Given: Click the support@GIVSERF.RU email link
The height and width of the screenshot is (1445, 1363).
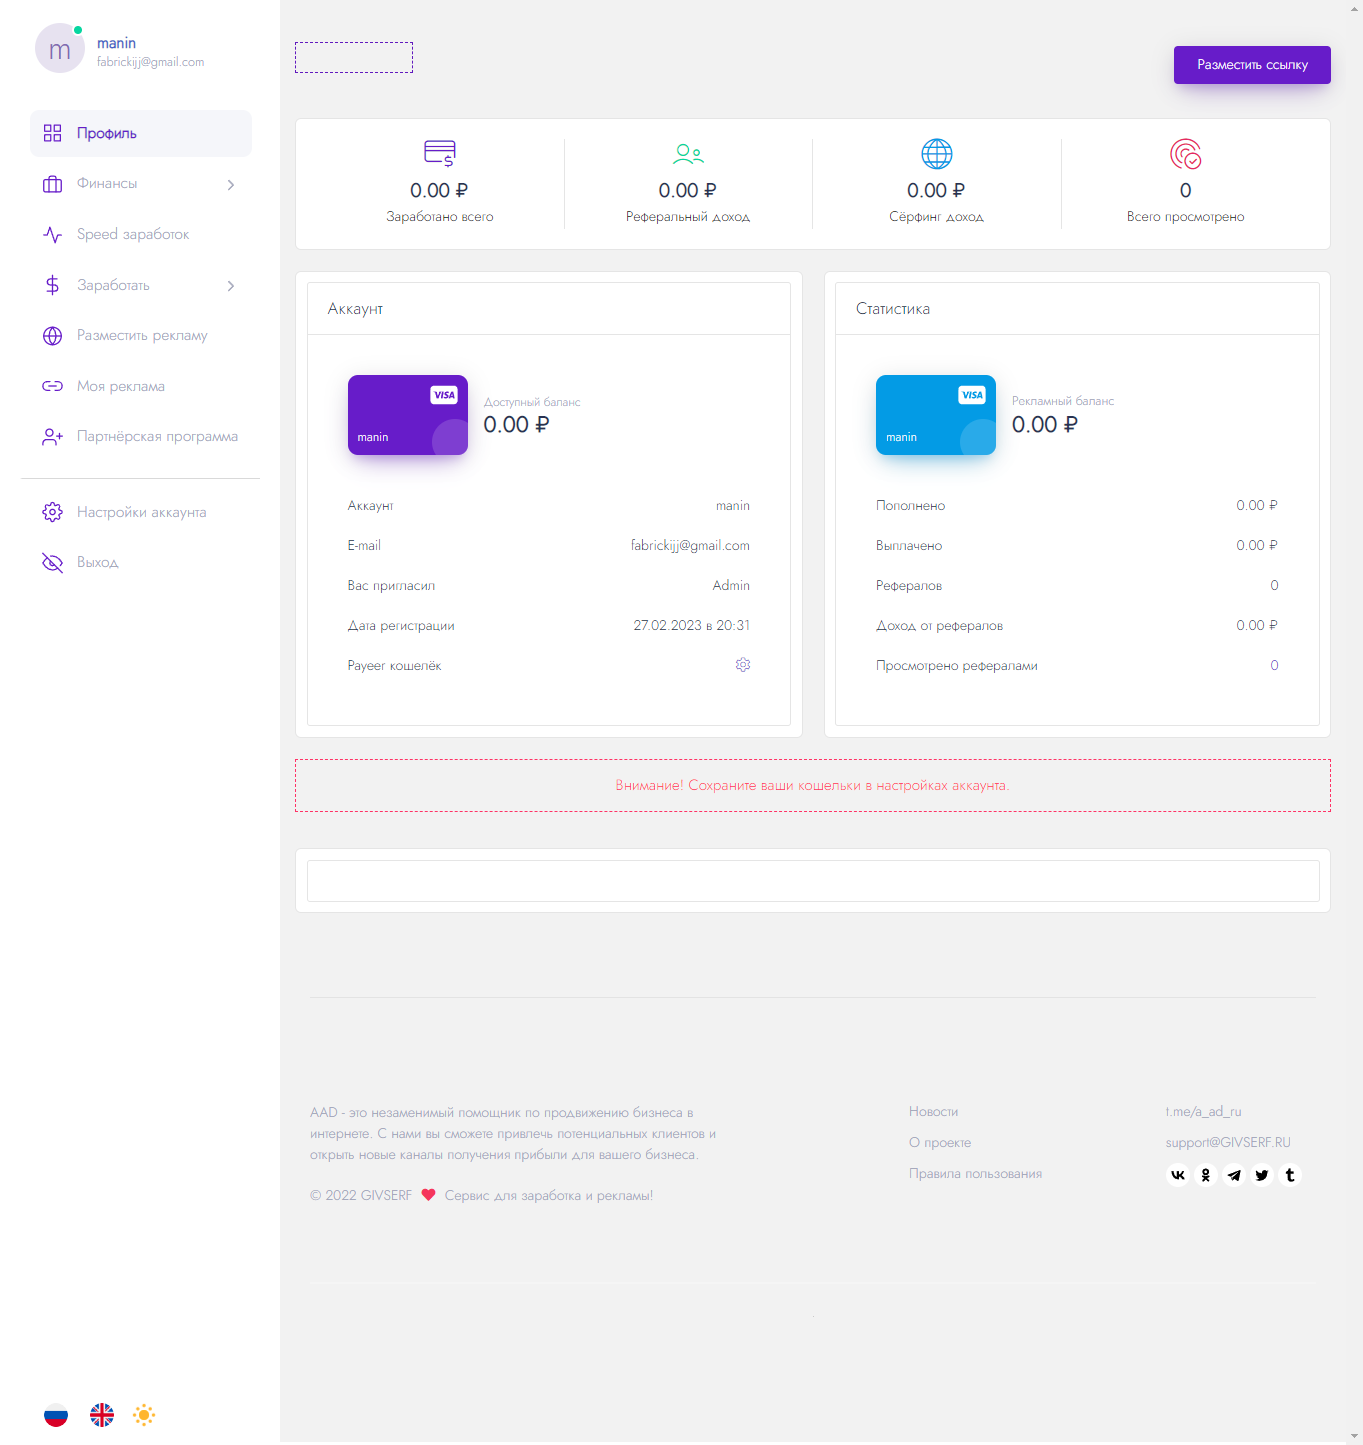Looking at the screenshot, I should [x=1228, y=1143].
